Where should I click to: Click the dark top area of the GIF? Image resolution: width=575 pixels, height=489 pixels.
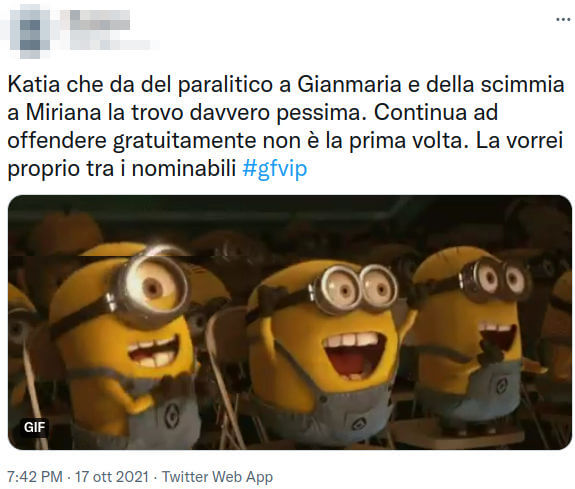point(290,213)
